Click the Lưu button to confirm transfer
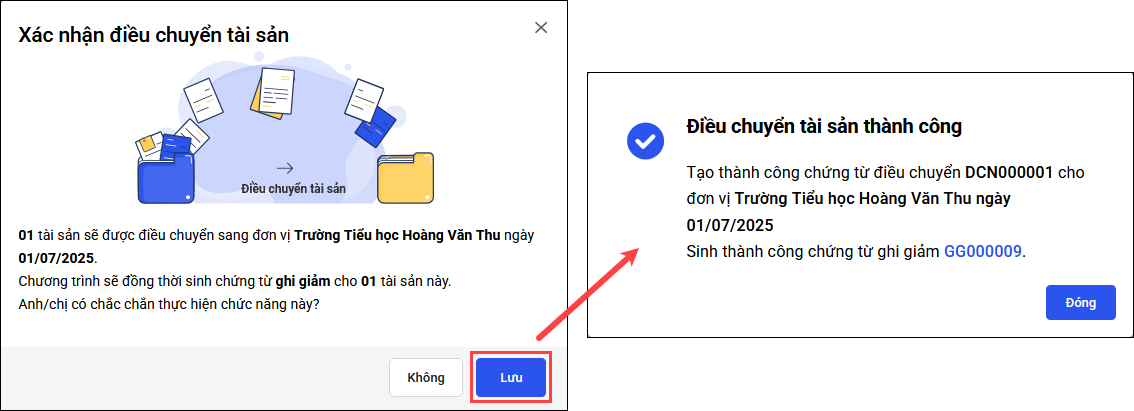The image size is (1134, 411). [511, 377]
